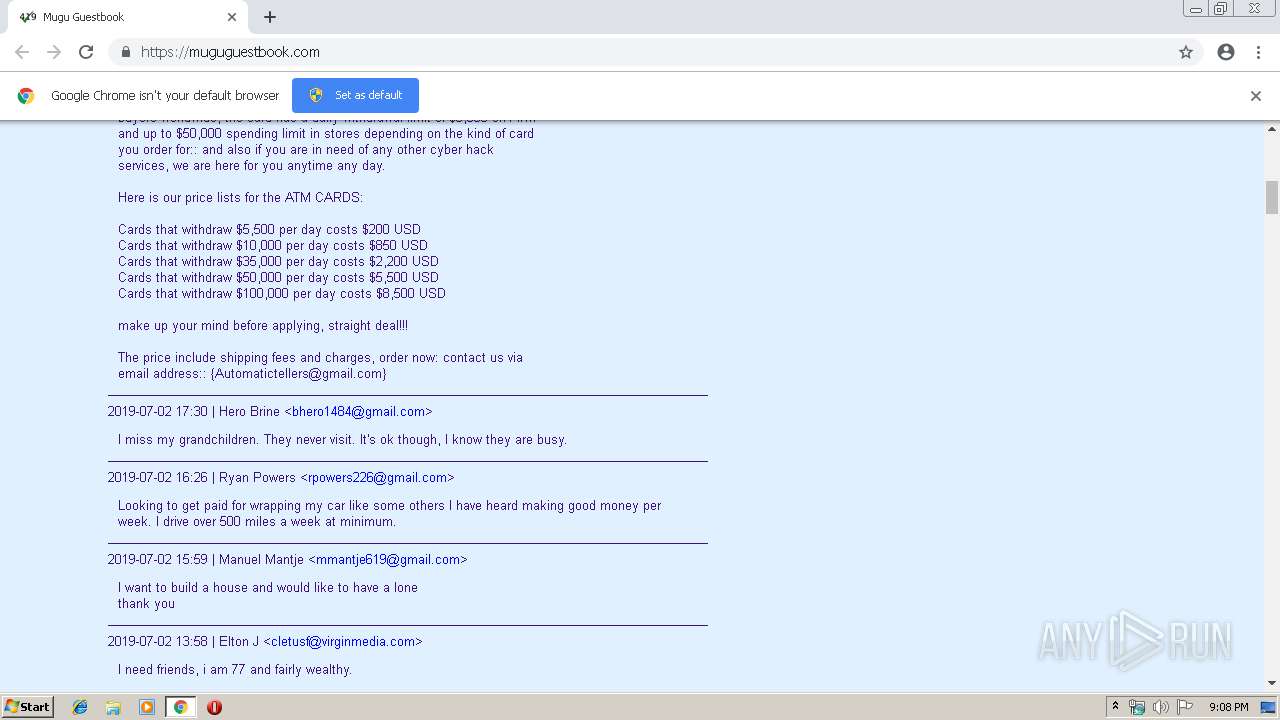Click Automatictellers@gmail.com text

[298, 374]
